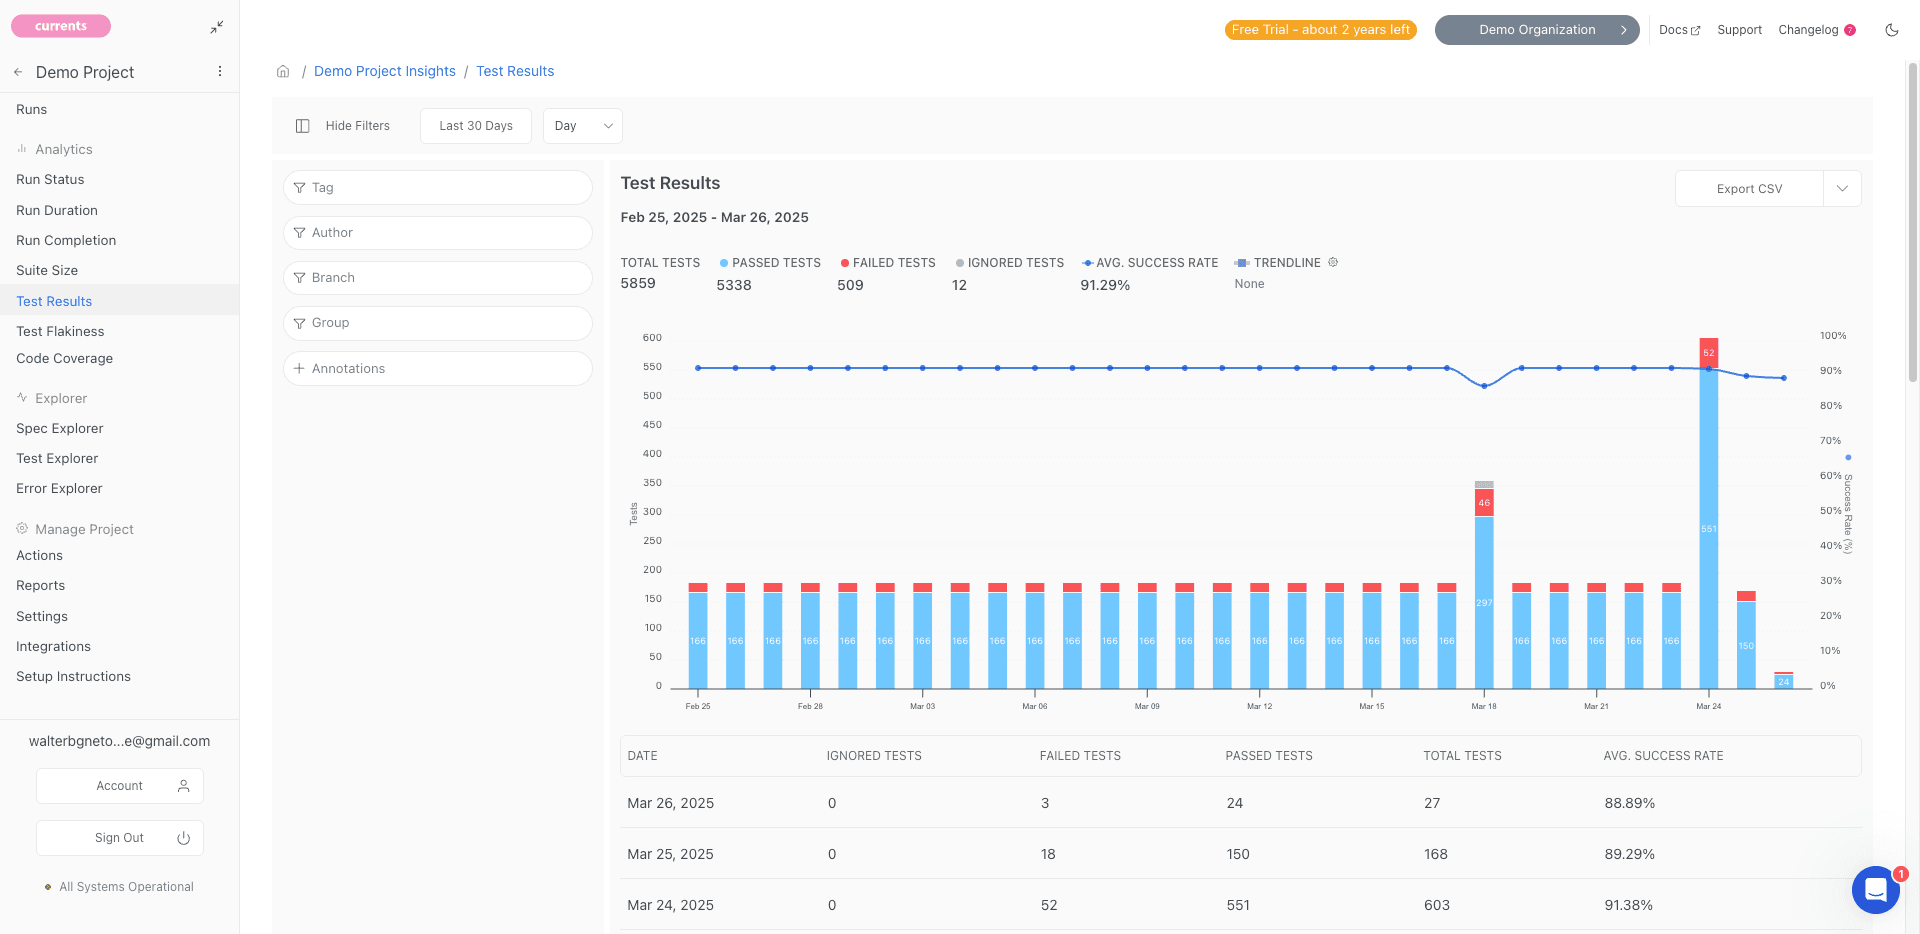1920x934 pixels.
Task: Click the Annotations filter field
Action: tap(438, 369)
